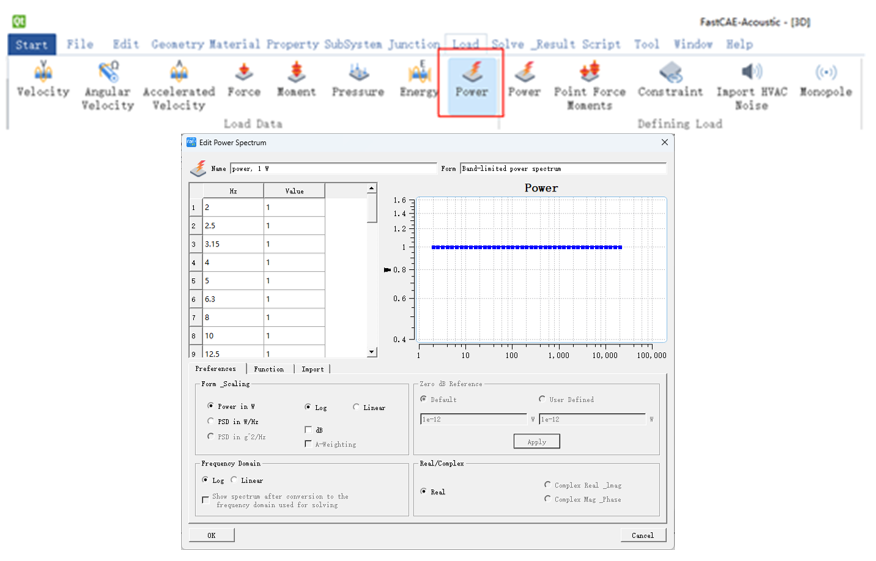Switch to the Function tab
Viewport: 876px width, 561px height.
tap(268, 369)
